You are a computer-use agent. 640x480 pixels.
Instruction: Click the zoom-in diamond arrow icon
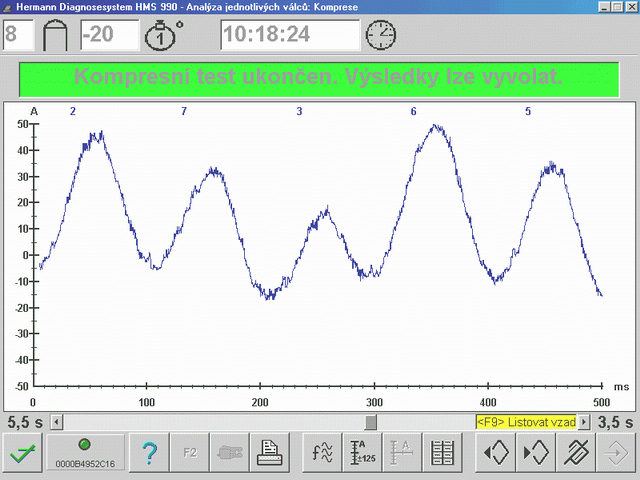click(536, 453)
